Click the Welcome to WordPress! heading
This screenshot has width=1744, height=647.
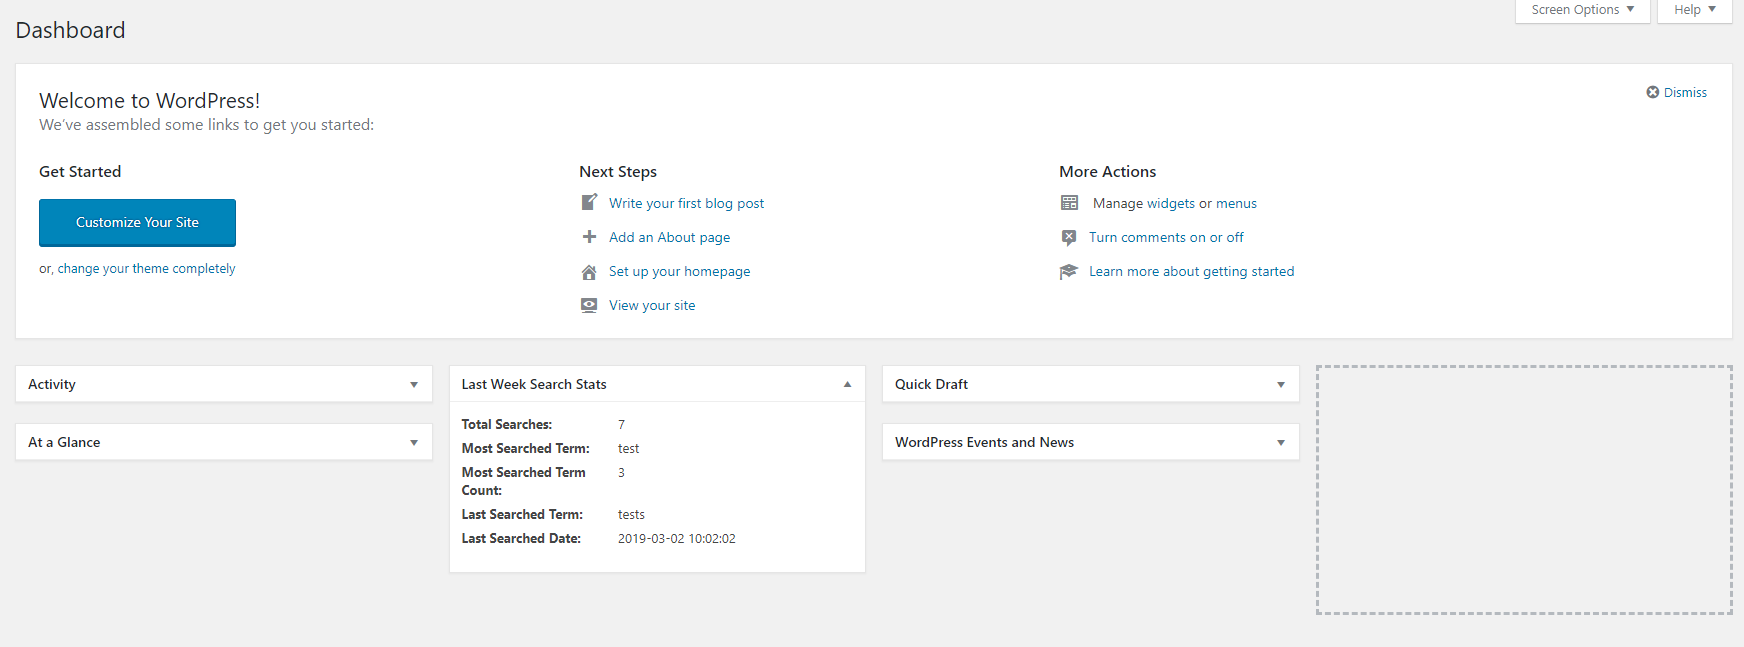pos(149,101)
